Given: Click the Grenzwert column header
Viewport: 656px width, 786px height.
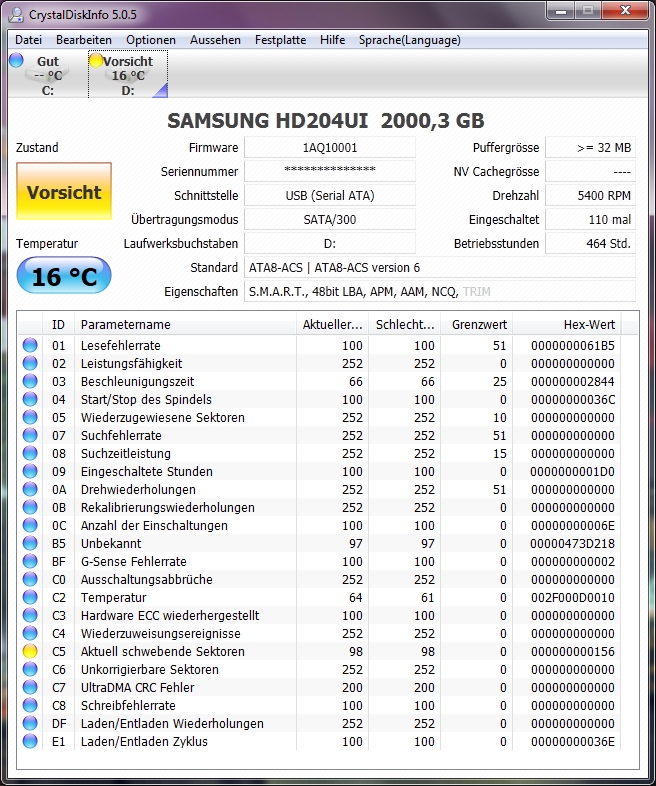Looking at the screenshot, I should 477,324.
